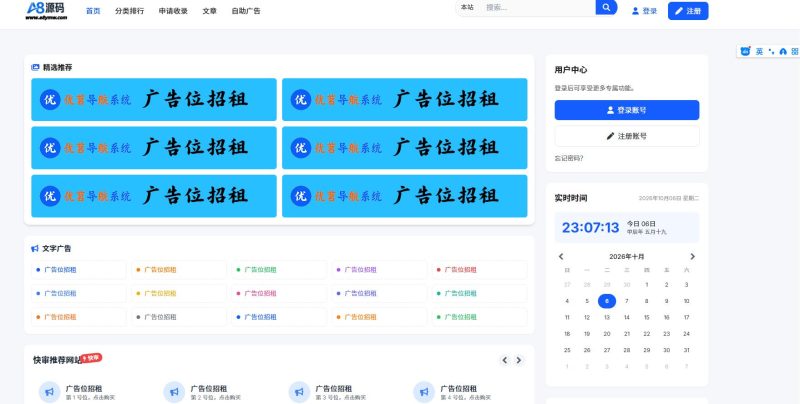Open the pink-dot 广告位招租 text ad
The width and height of the screenshot is (800, 404).
279,293
